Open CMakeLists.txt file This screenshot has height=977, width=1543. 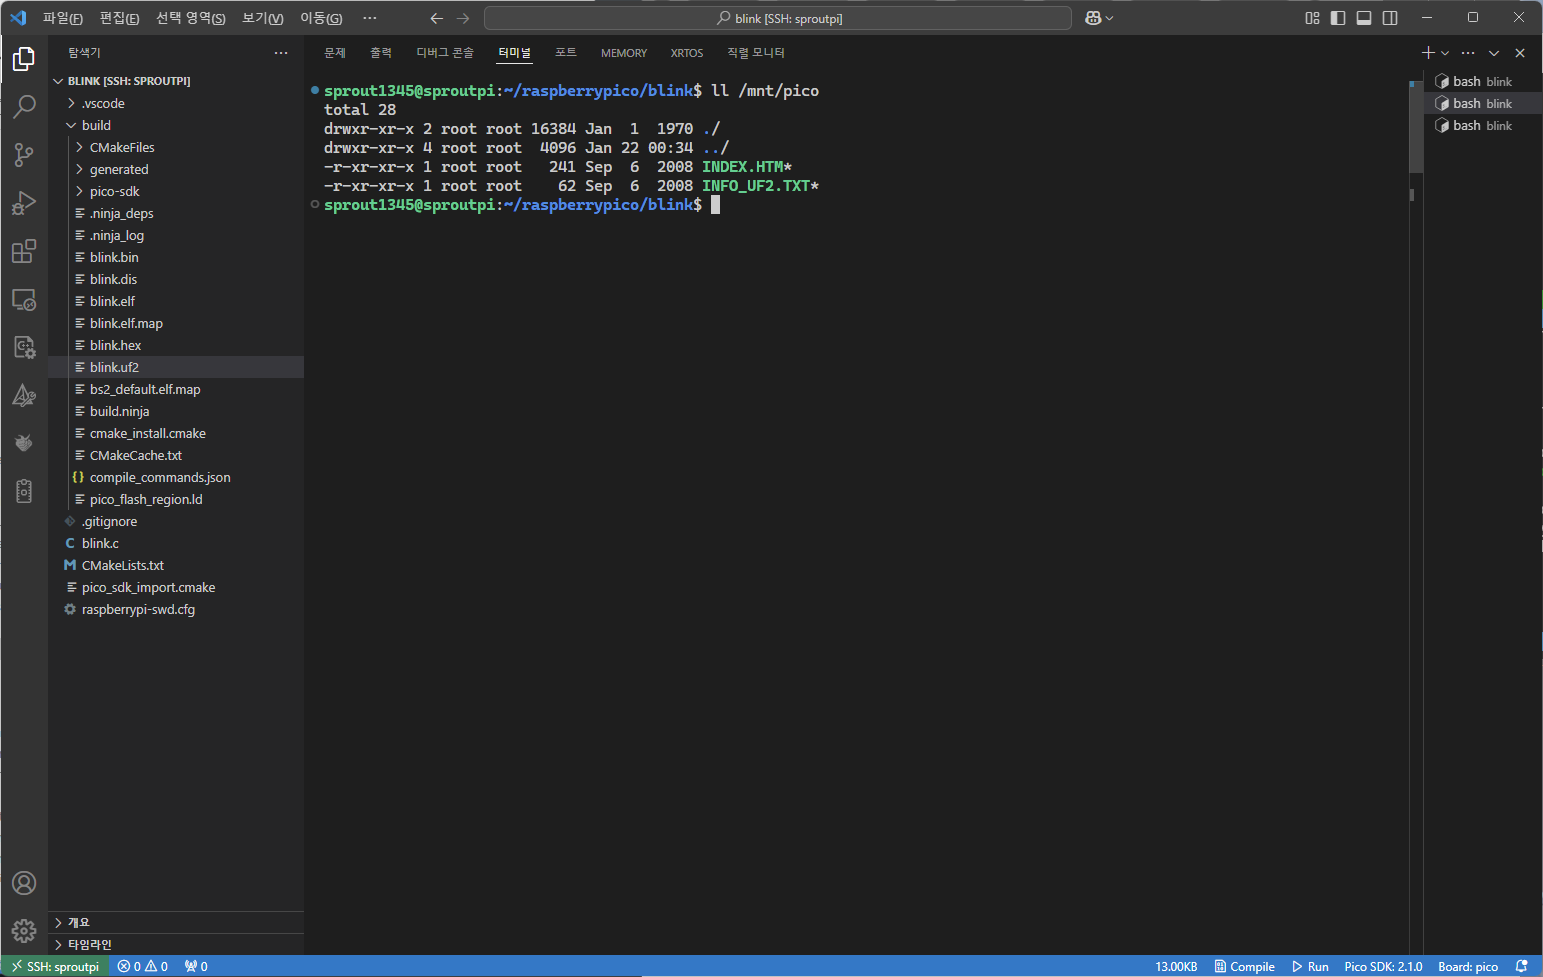pyautogui.click(x=176, y=565)
